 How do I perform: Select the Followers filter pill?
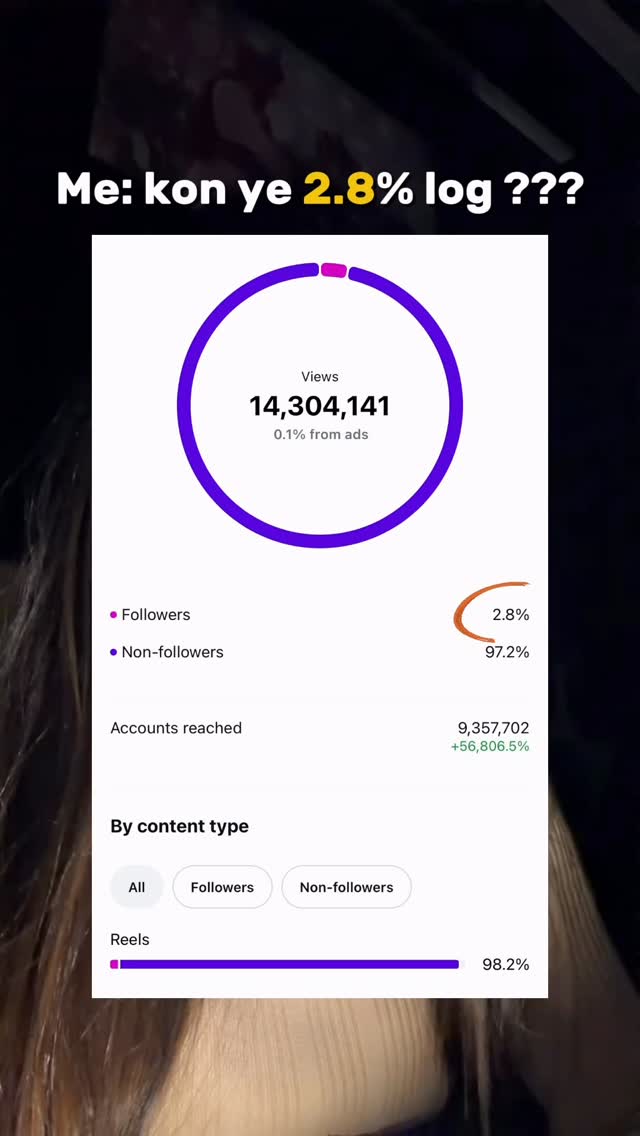coord(223,887)
